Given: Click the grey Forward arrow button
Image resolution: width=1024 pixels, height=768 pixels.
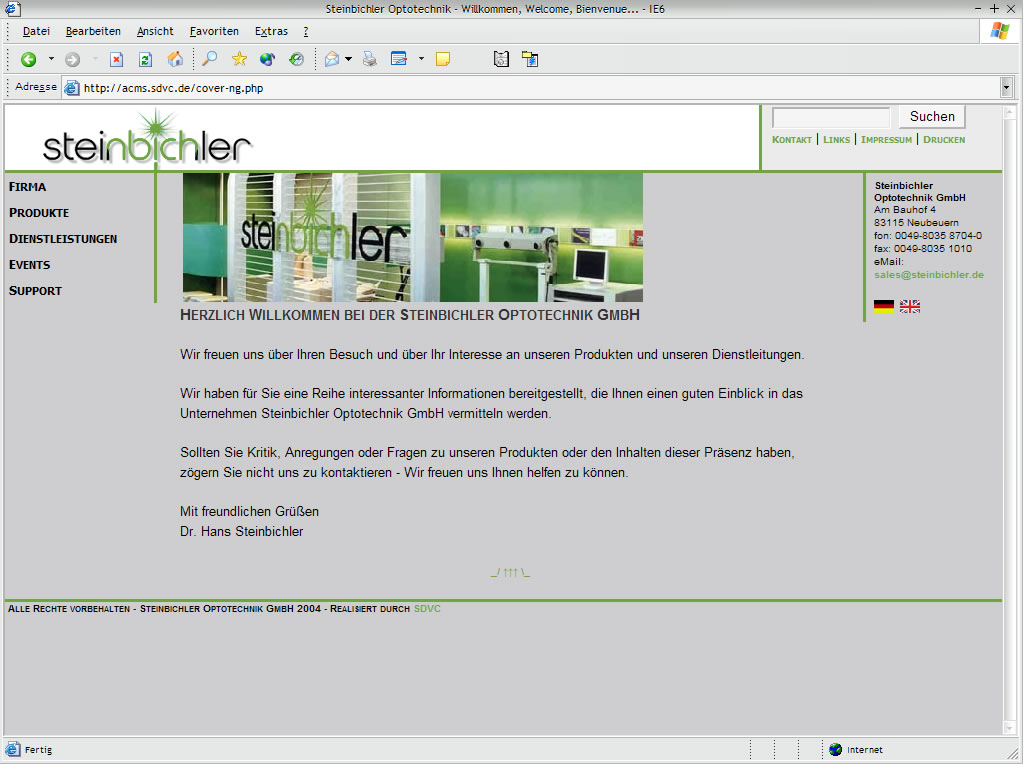Looking at the screenshot, I should [72, 59].
